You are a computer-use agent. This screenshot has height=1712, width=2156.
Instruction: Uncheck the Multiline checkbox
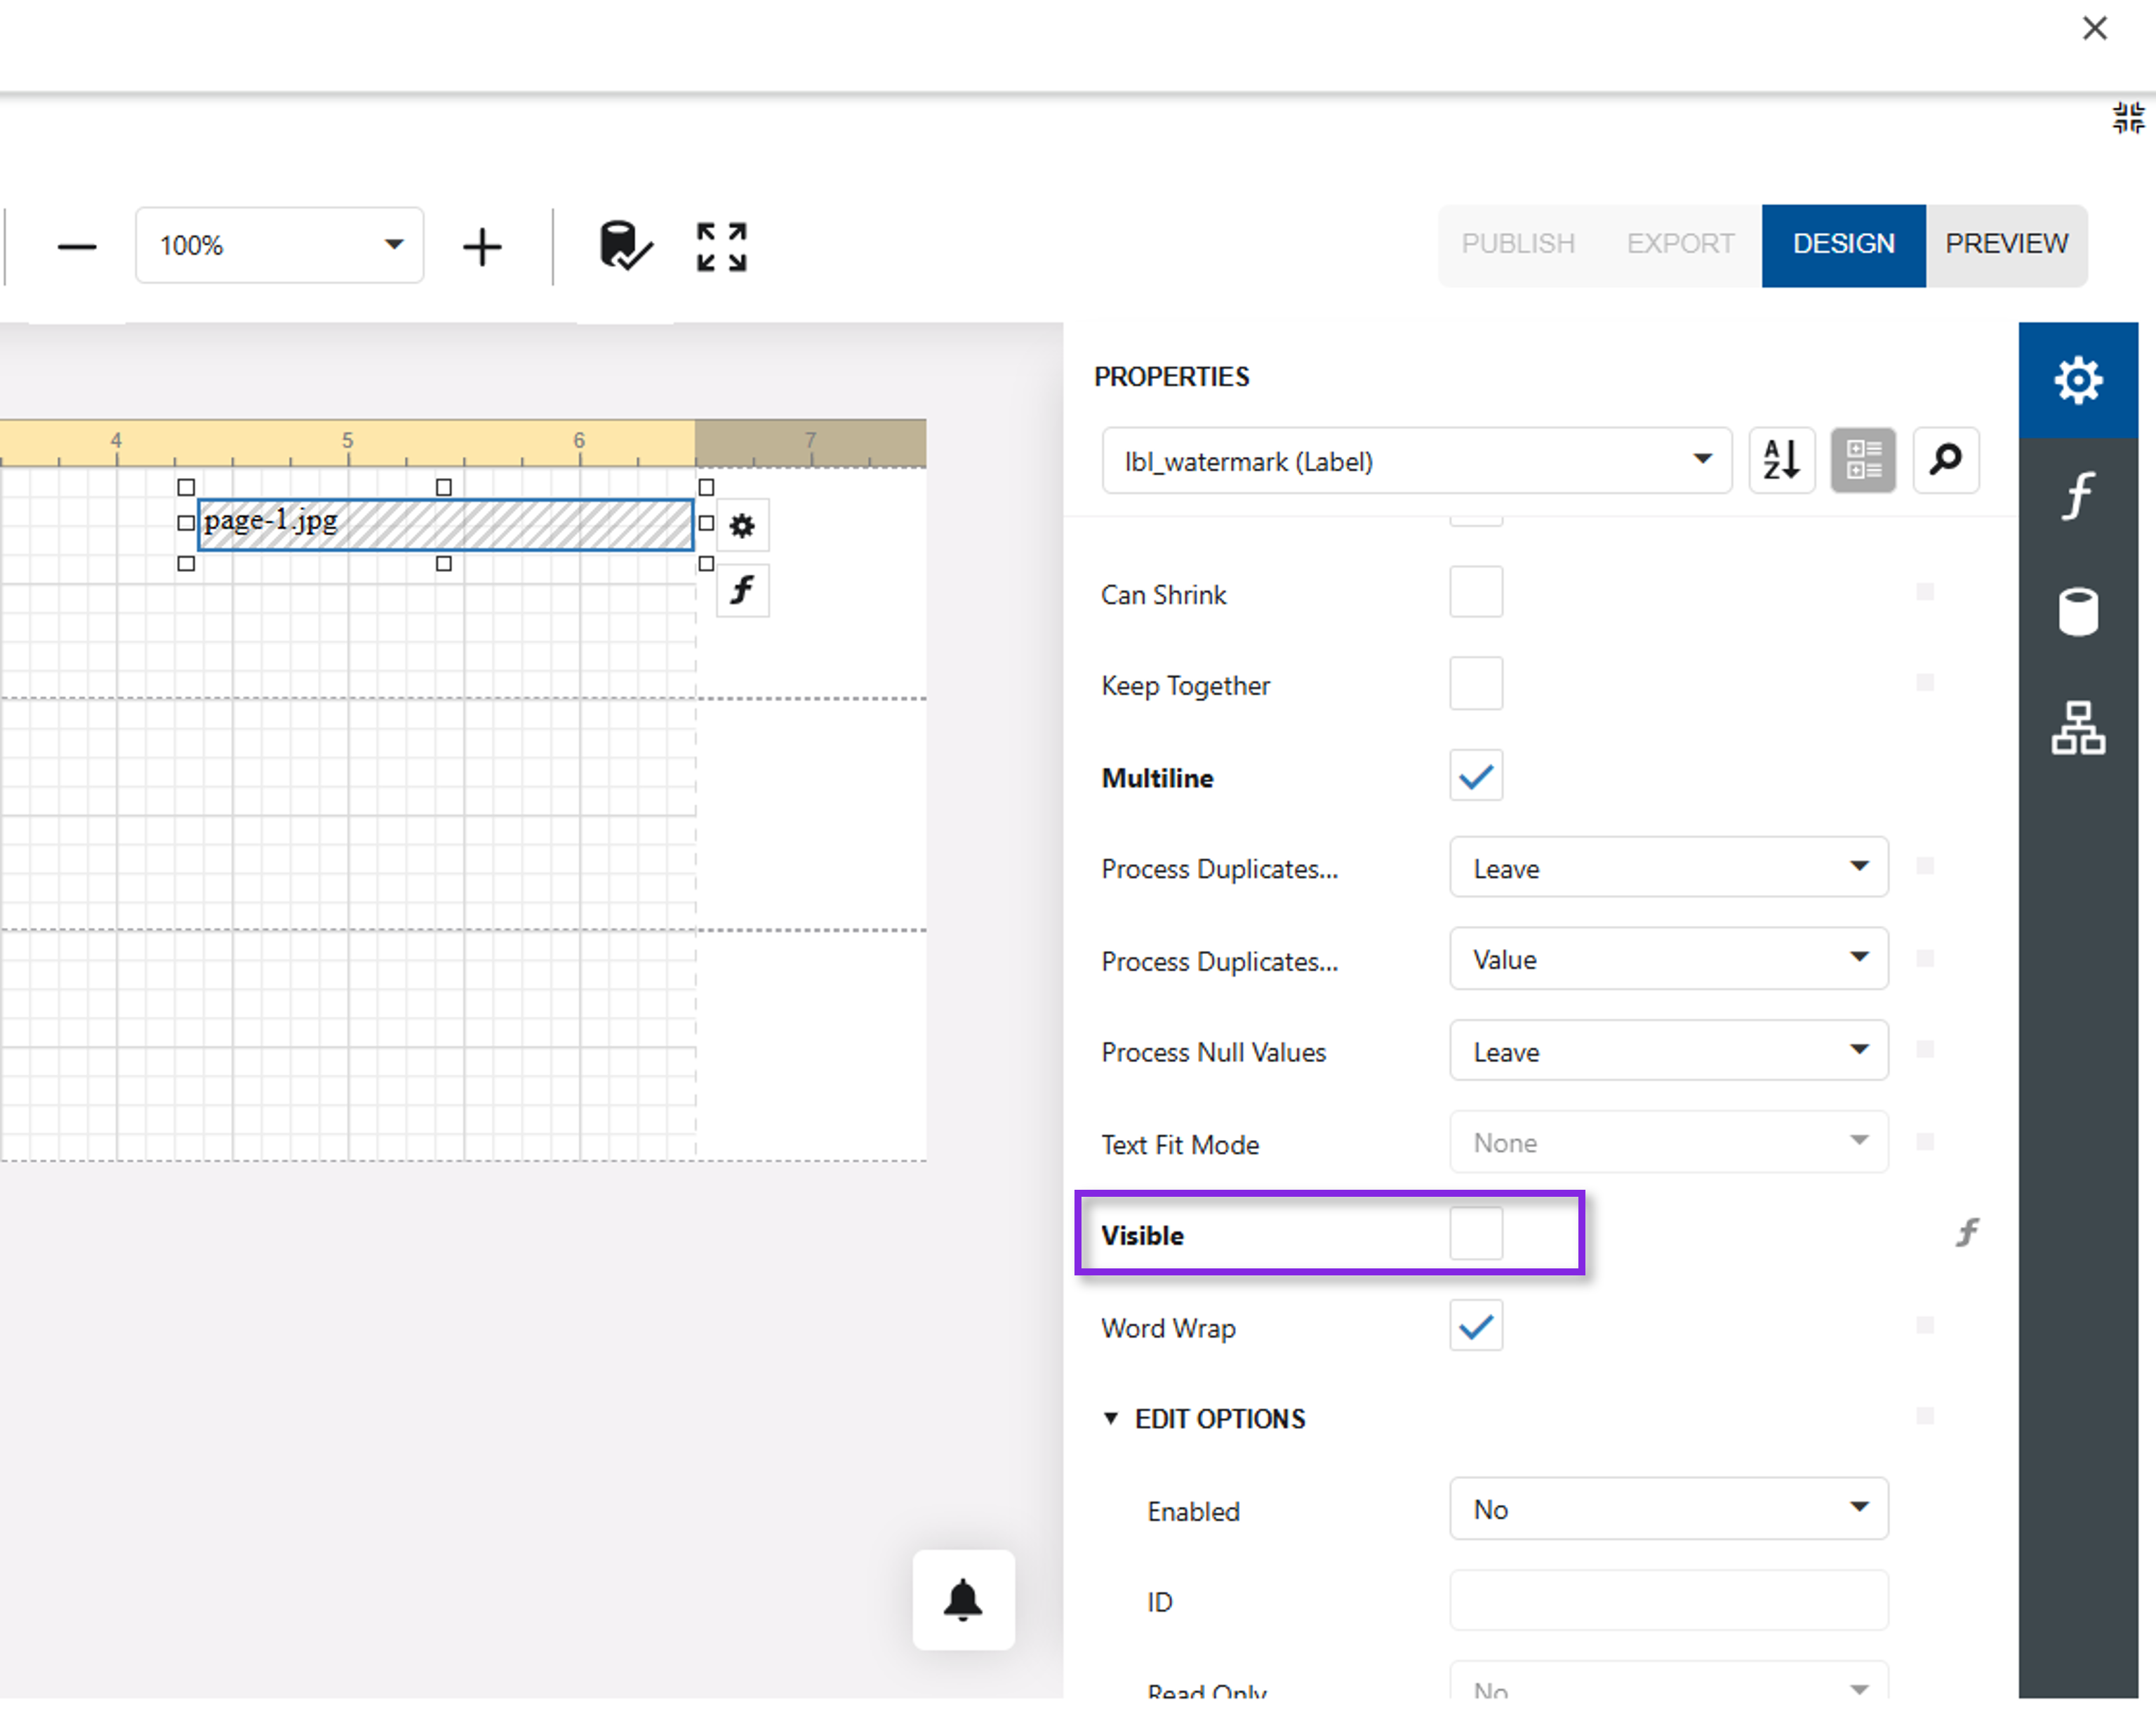(x=1476, y=775)
